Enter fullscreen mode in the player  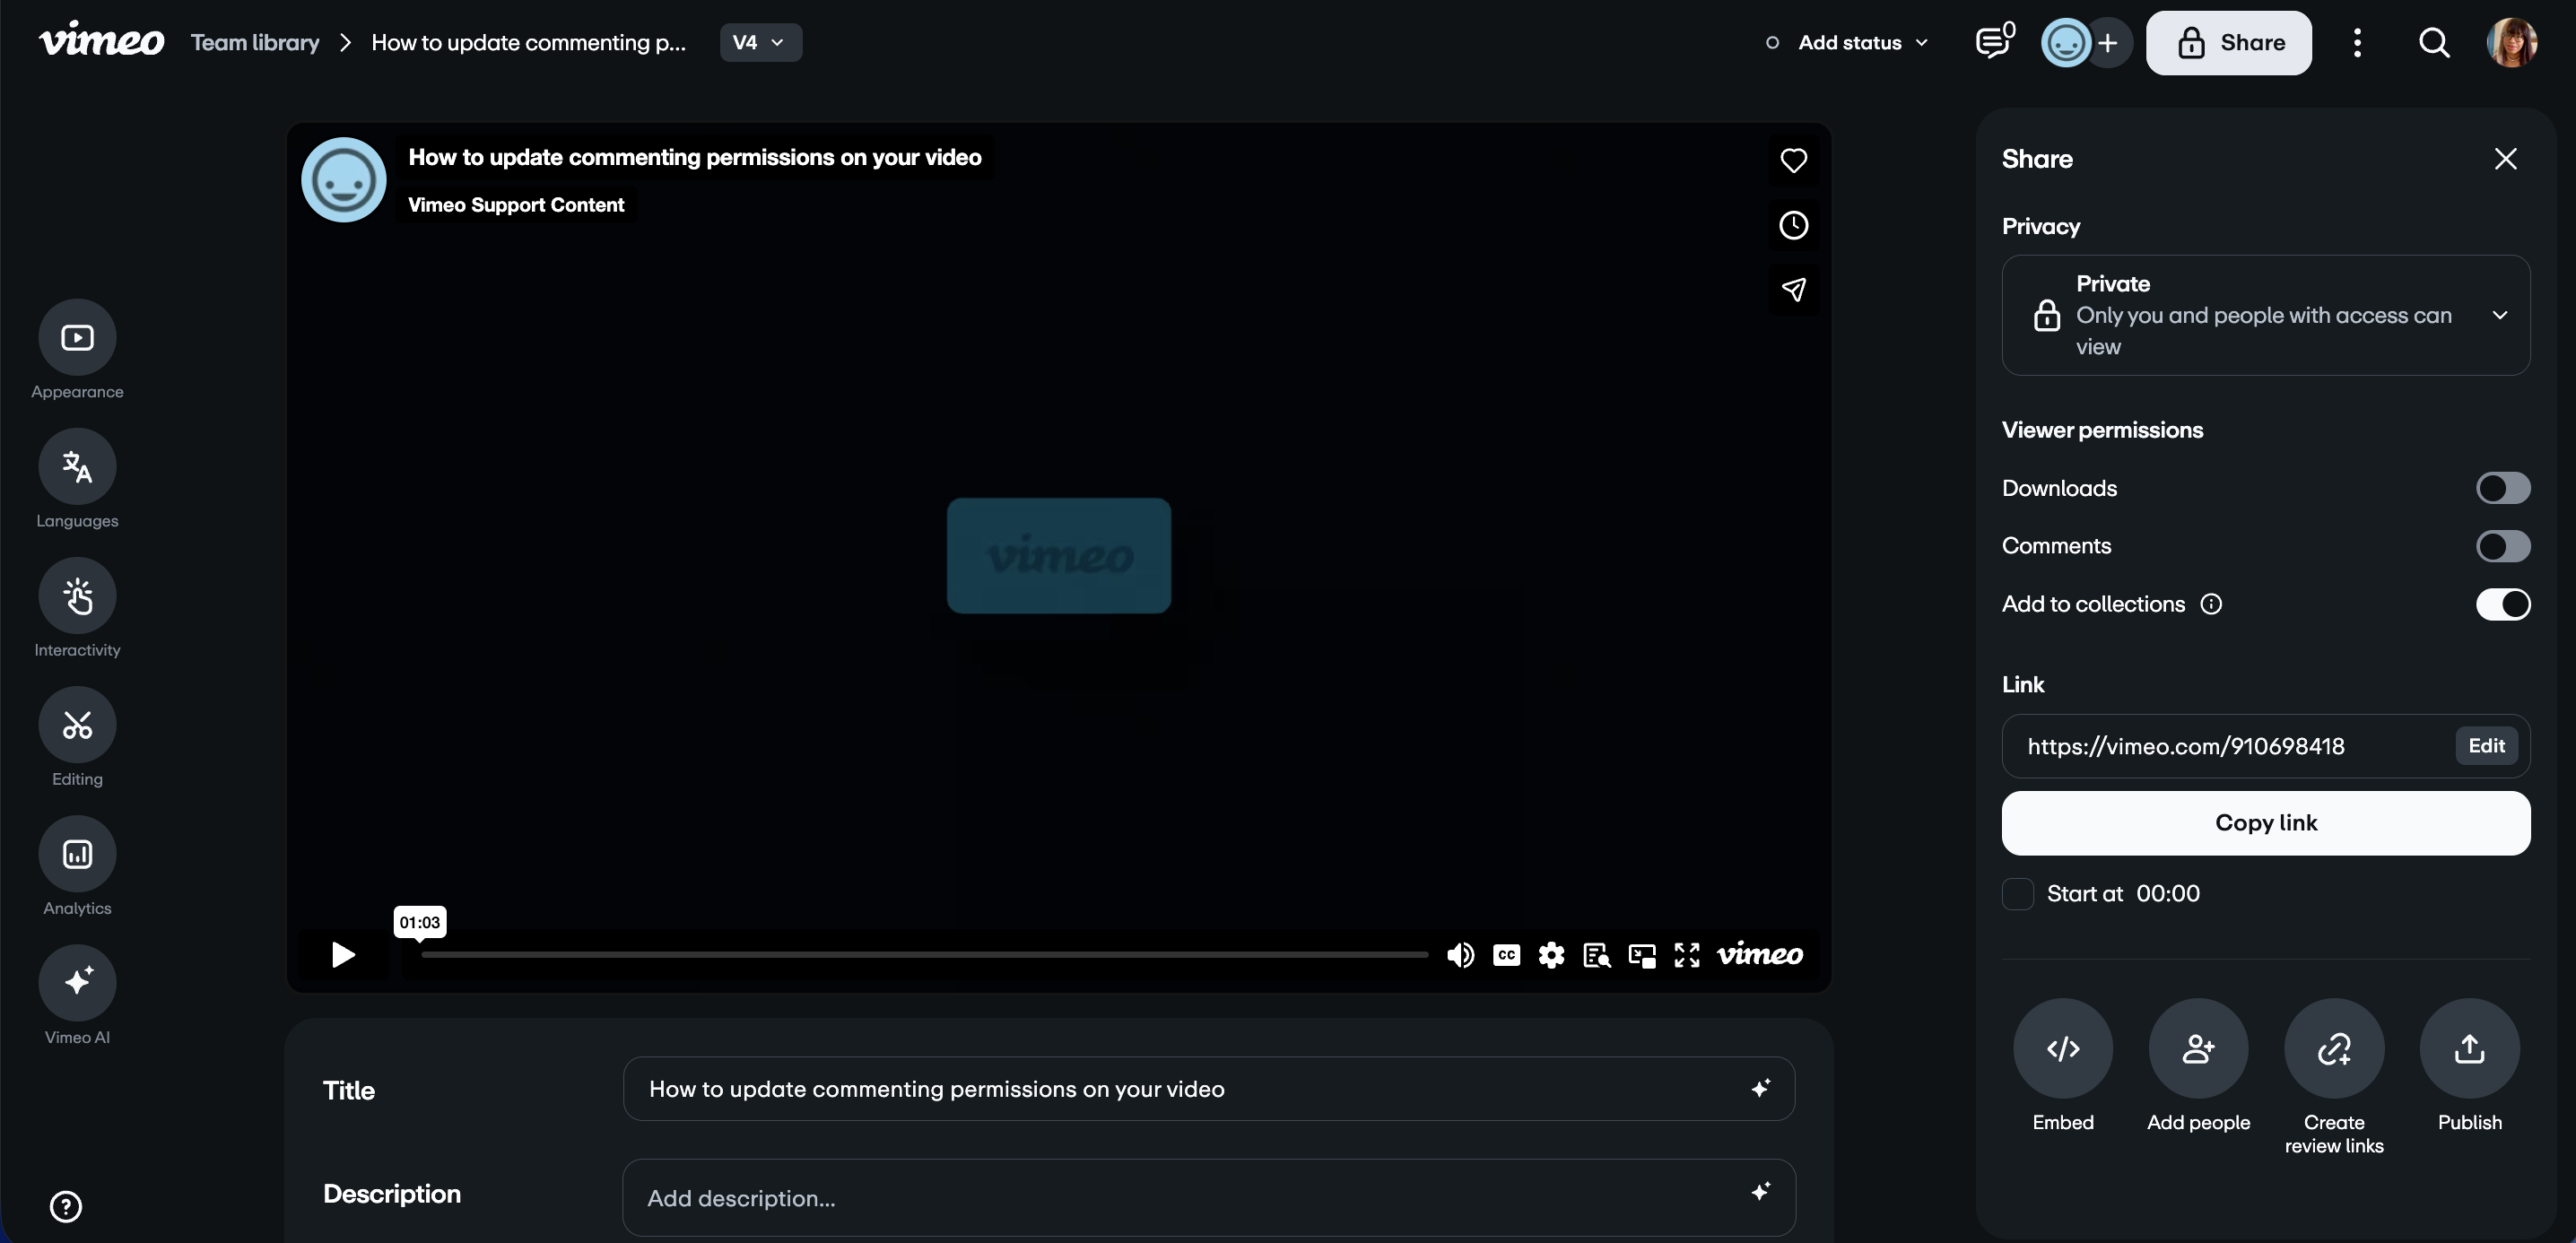click(1686, 955)
